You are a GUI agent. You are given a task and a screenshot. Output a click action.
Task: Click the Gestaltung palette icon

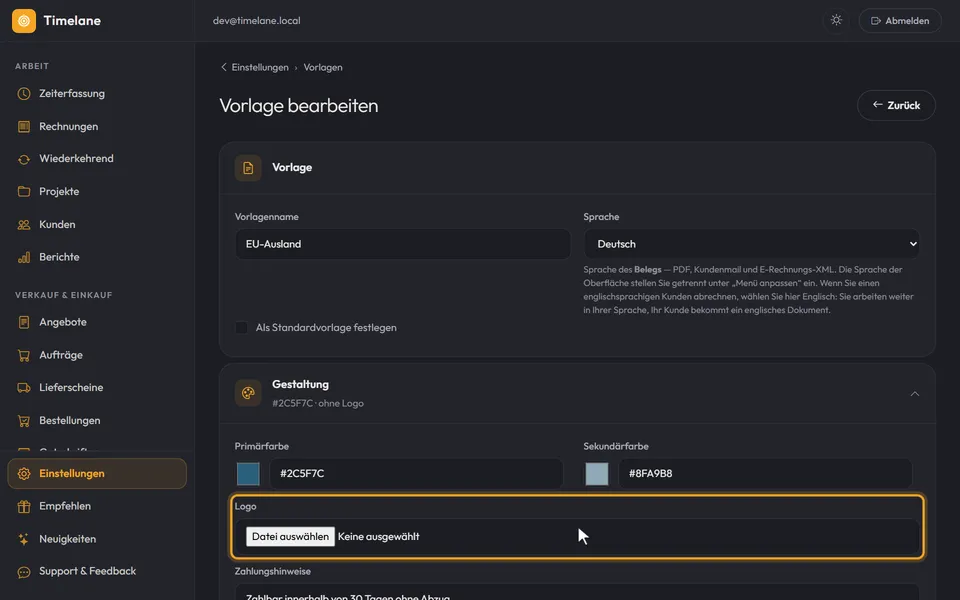[x=248, y=393]
